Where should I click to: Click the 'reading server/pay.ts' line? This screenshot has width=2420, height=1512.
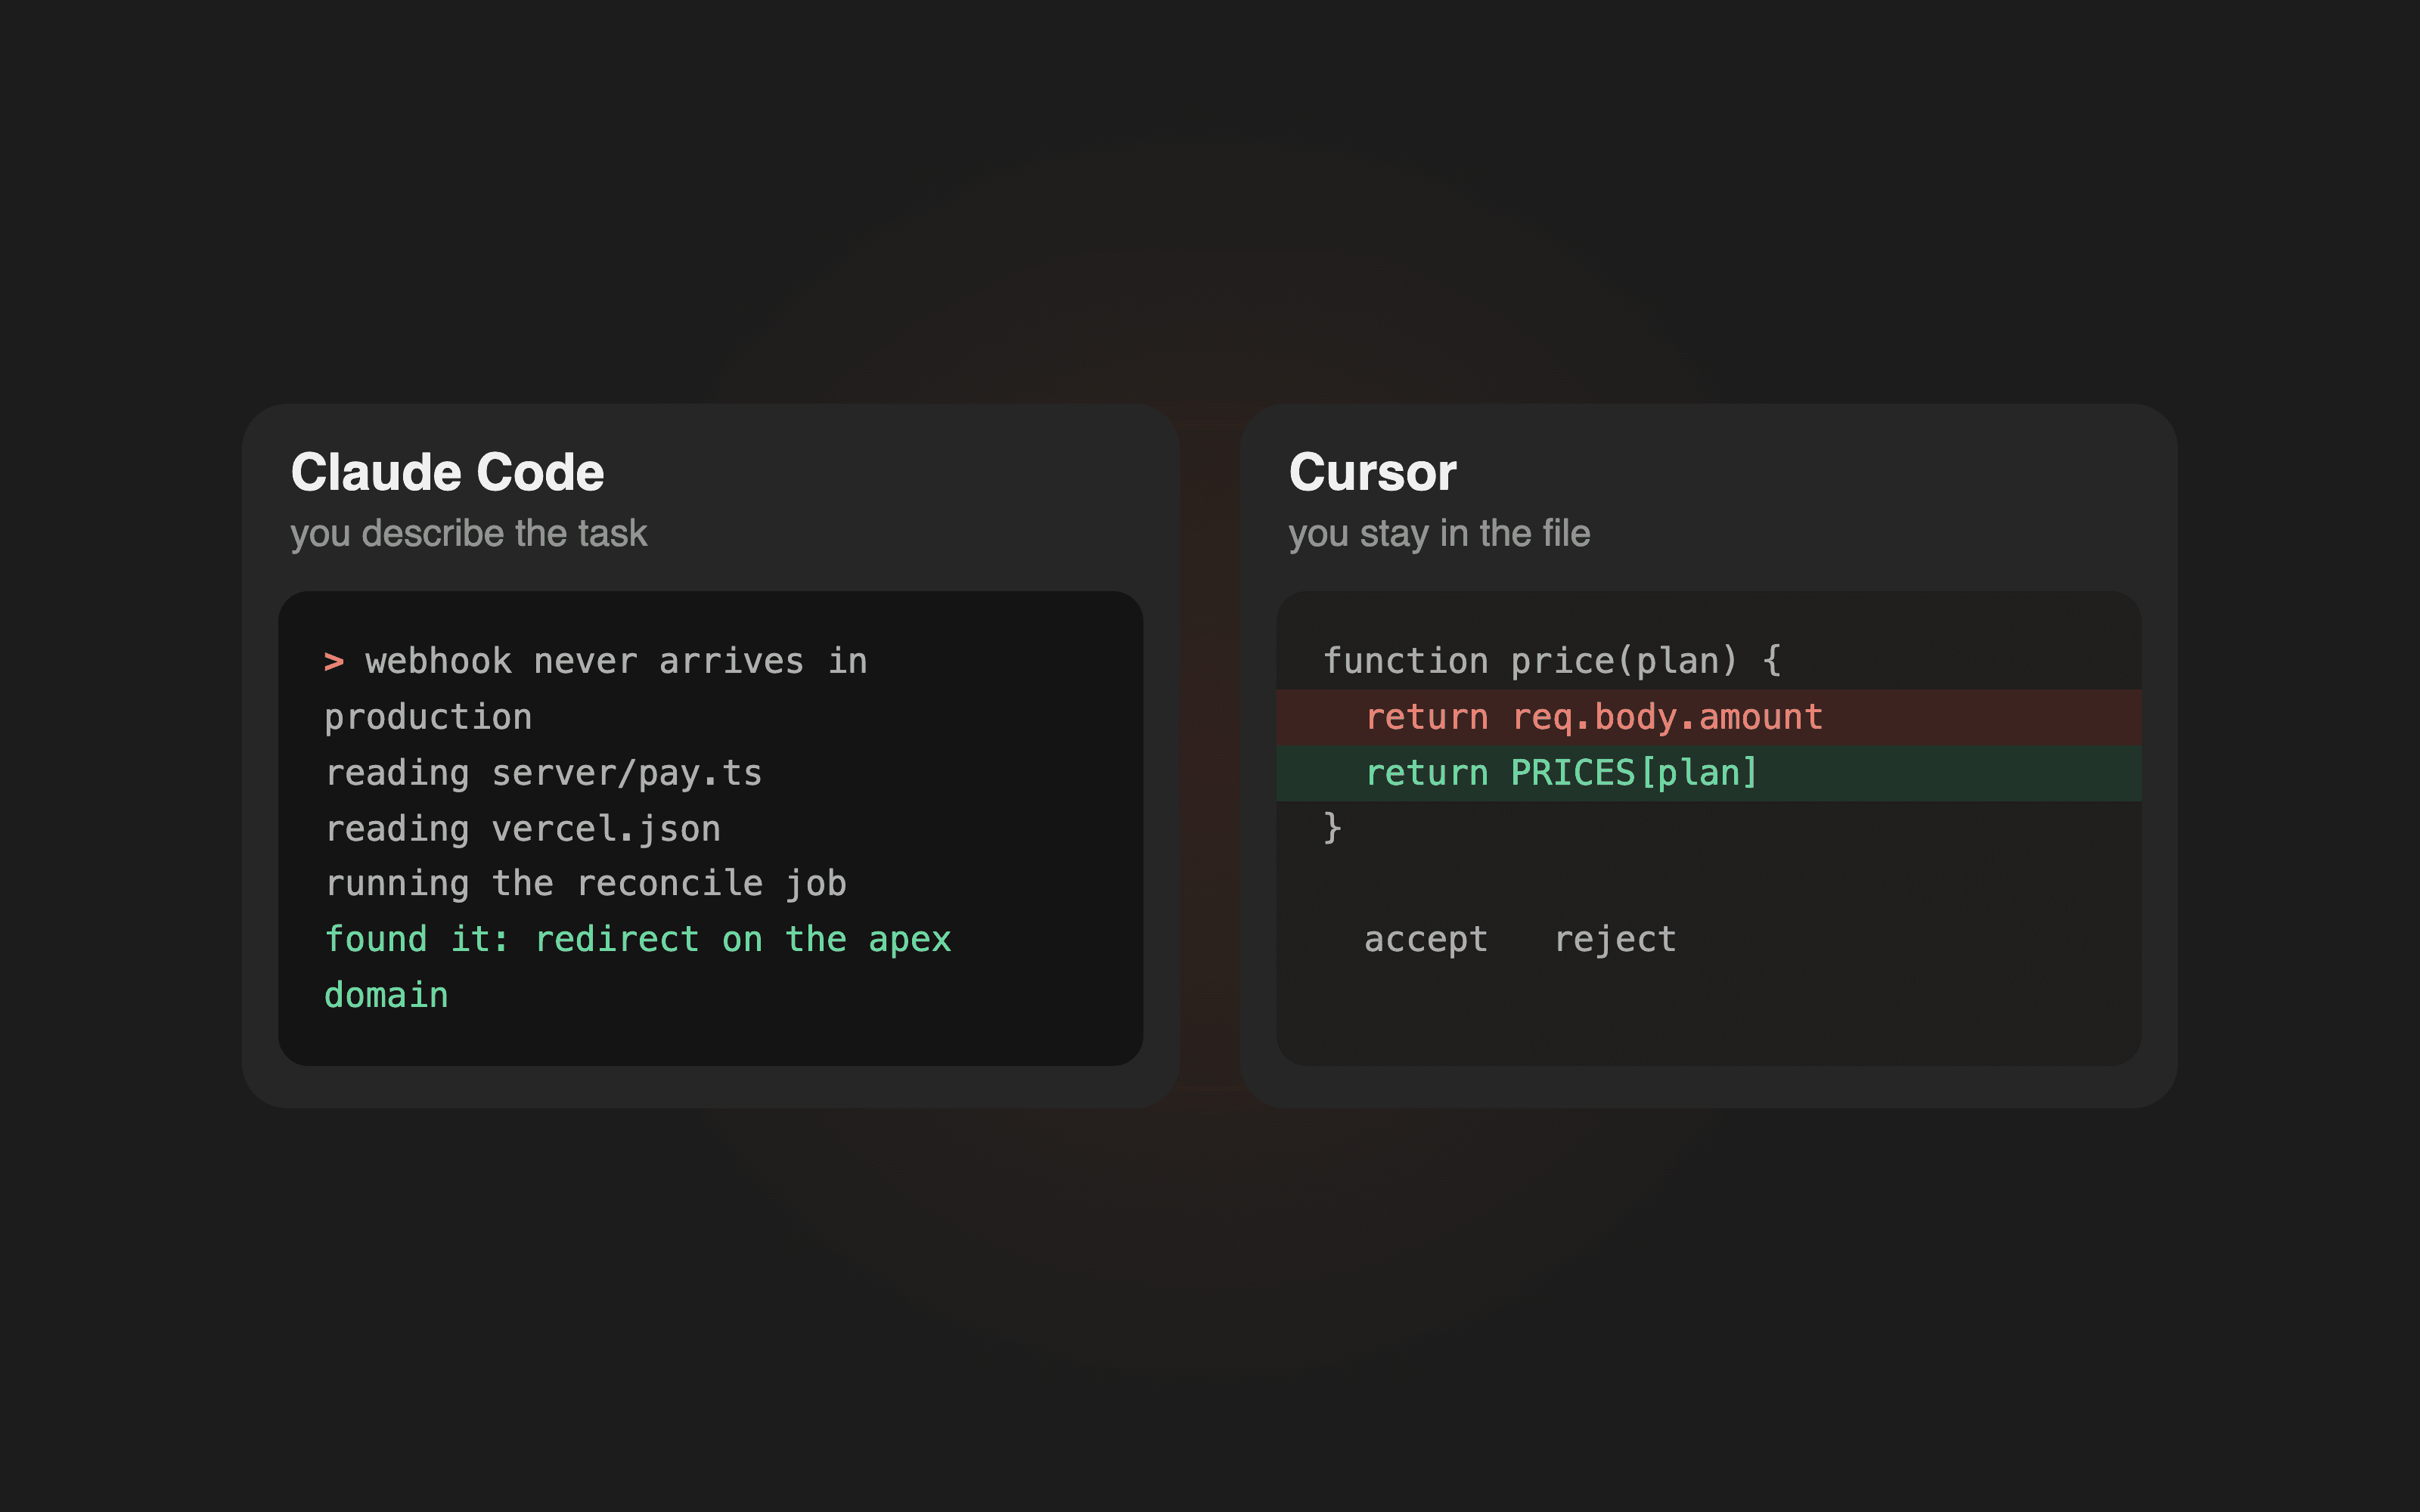point(544,773)
